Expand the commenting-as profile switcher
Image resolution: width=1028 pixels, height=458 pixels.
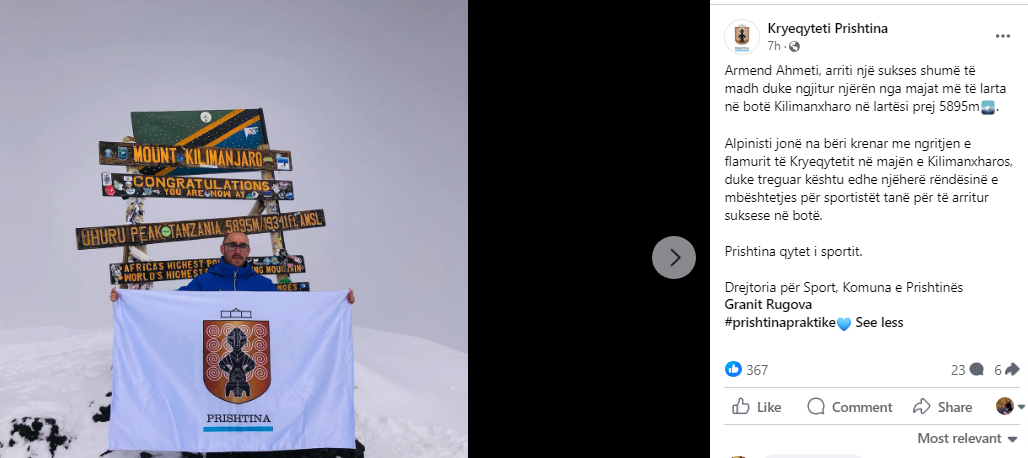tap(1010, 406)
